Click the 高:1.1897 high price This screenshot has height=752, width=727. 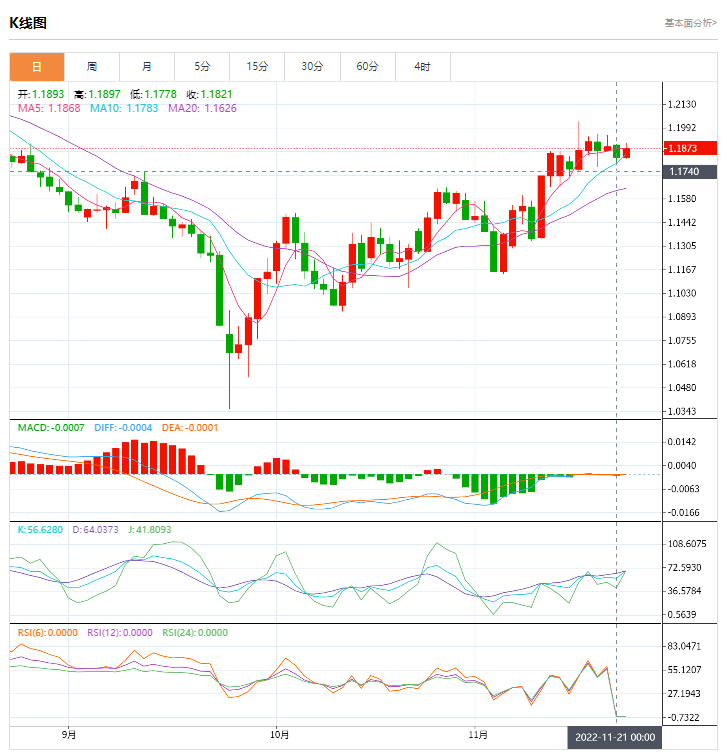[97, 94]
